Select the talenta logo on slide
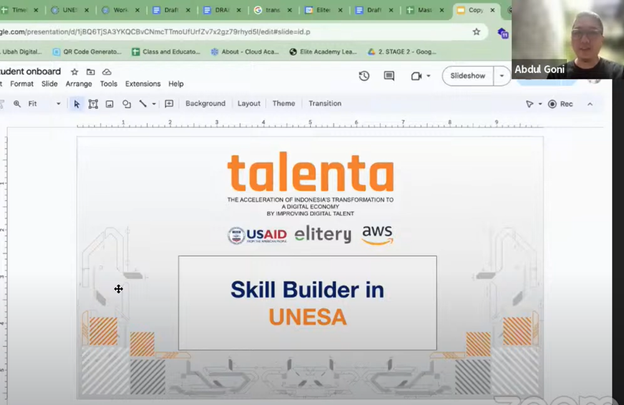This screenshot has height=405, width=624. point(310,172)
